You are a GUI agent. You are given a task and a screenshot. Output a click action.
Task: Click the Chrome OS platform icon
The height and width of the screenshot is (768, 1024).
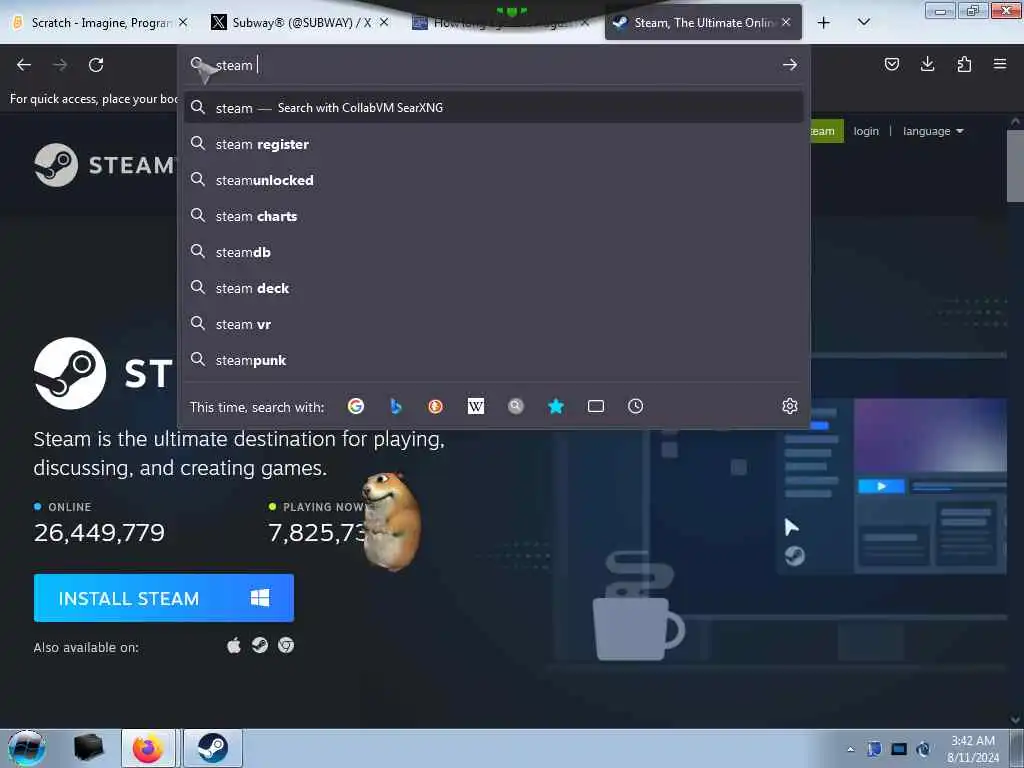pos(286,646)
